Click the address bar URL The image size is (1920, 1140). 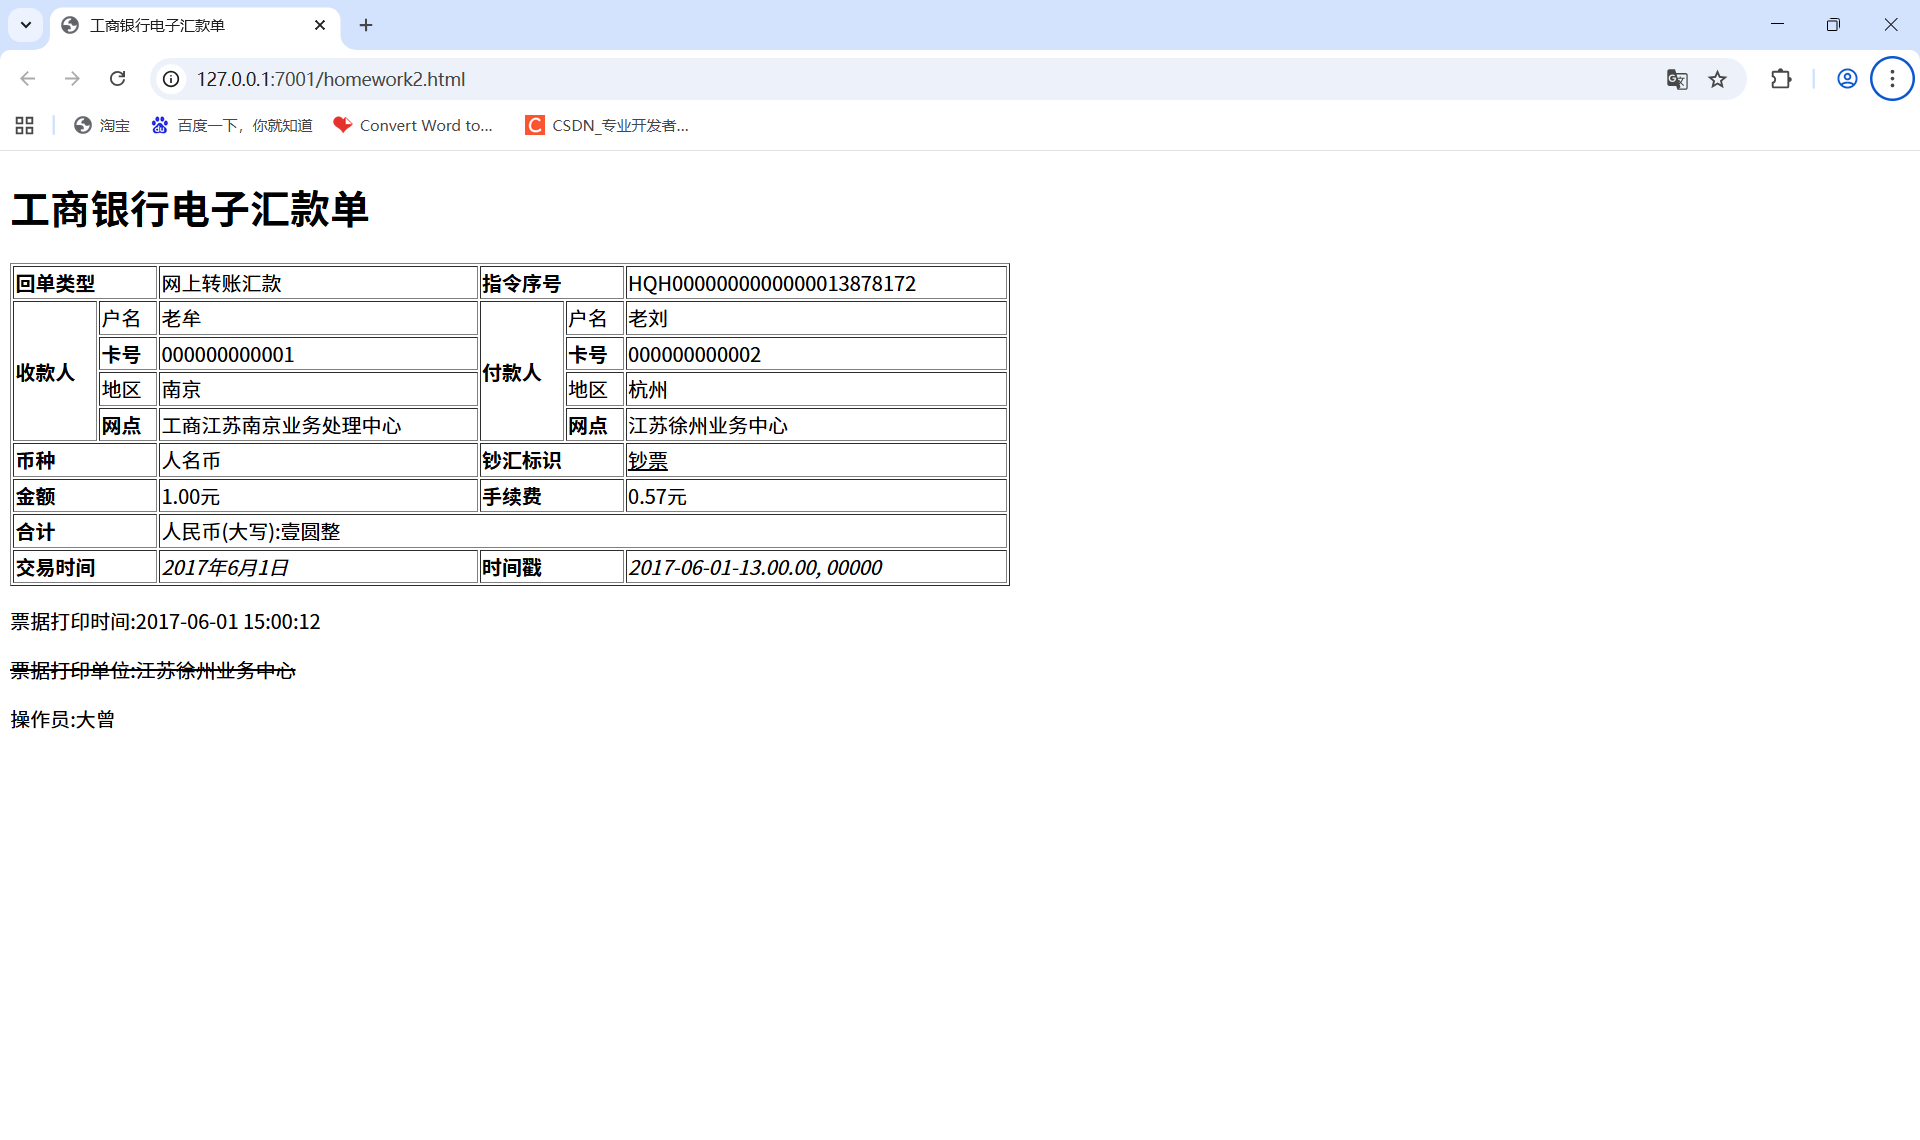(x=331, y=79)
